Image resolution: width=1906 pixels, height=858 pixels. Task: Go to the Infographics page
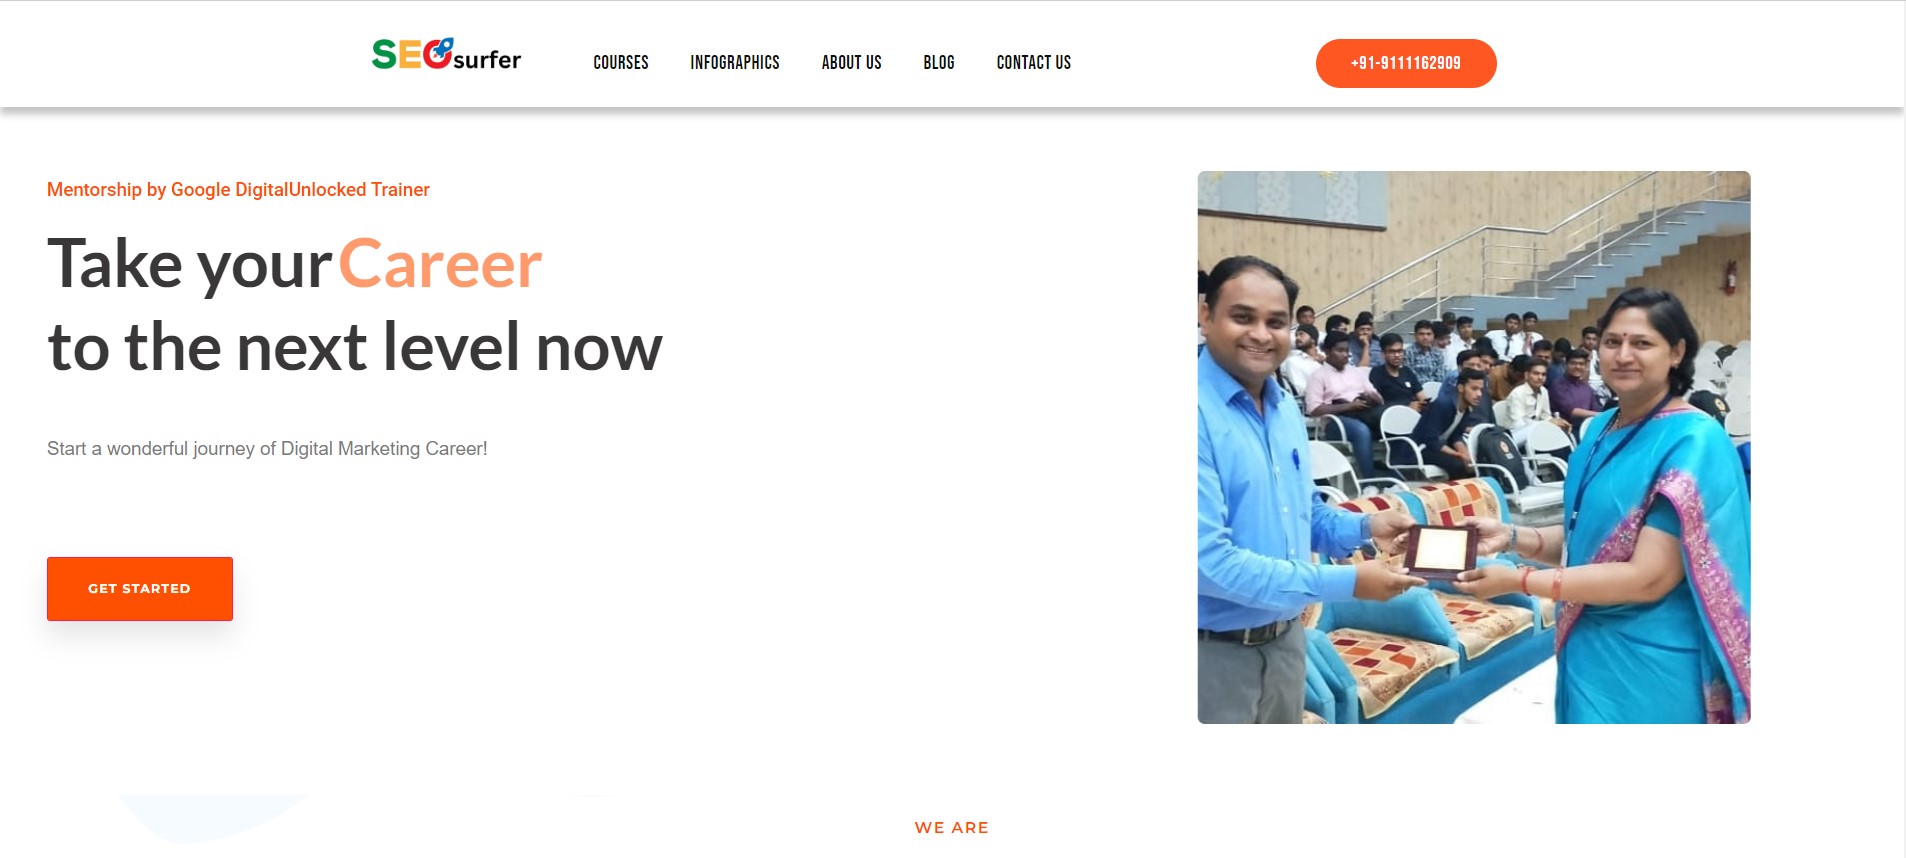pyautogui.click(x=735, y=62)
